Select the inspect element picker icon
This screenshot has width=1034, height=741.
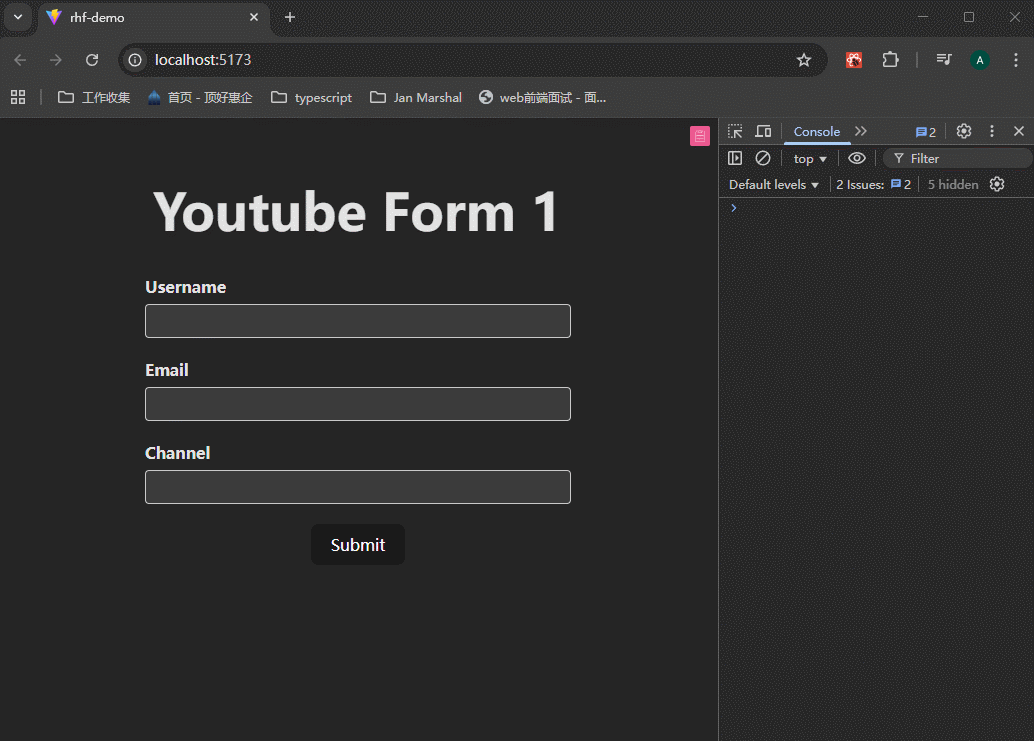coord(735,132)
